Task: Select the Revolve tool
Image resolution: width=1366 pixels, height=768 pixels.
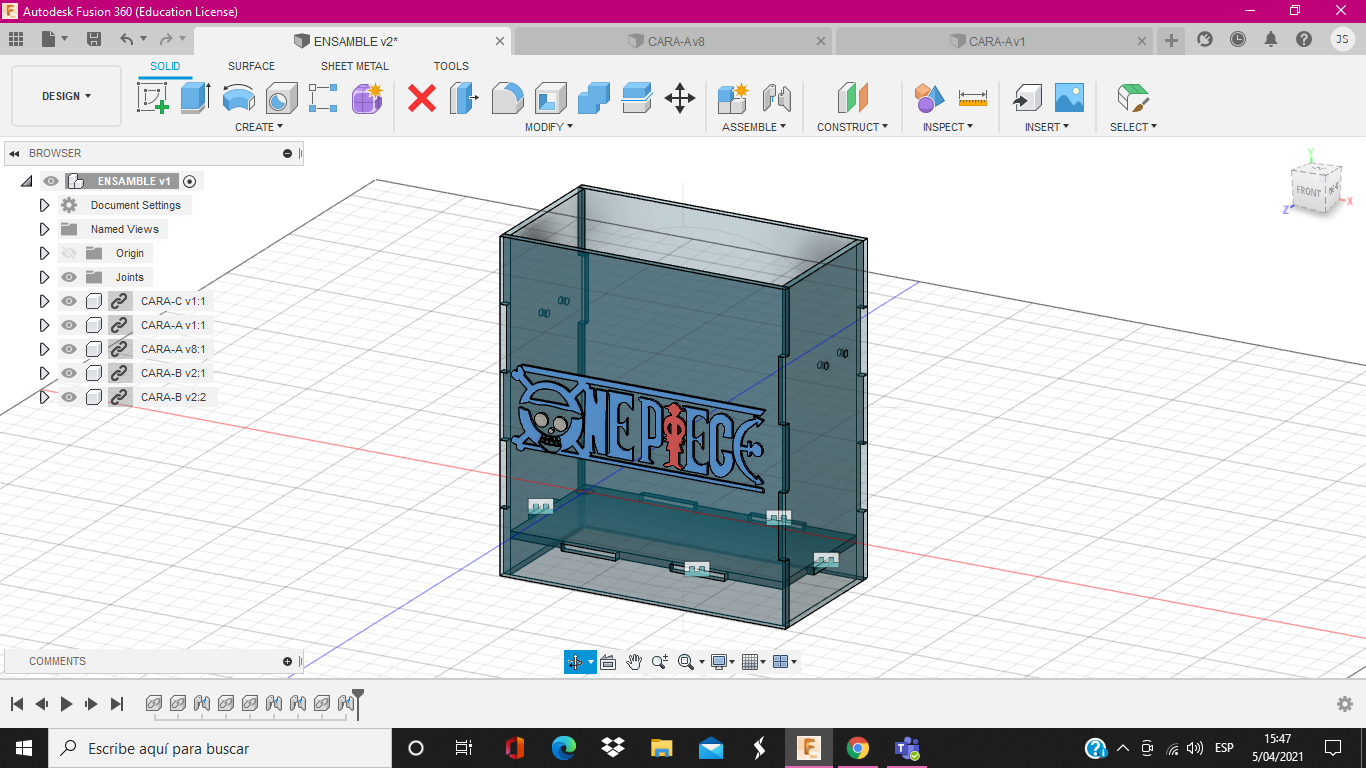Action: click(x=238, y=98)
